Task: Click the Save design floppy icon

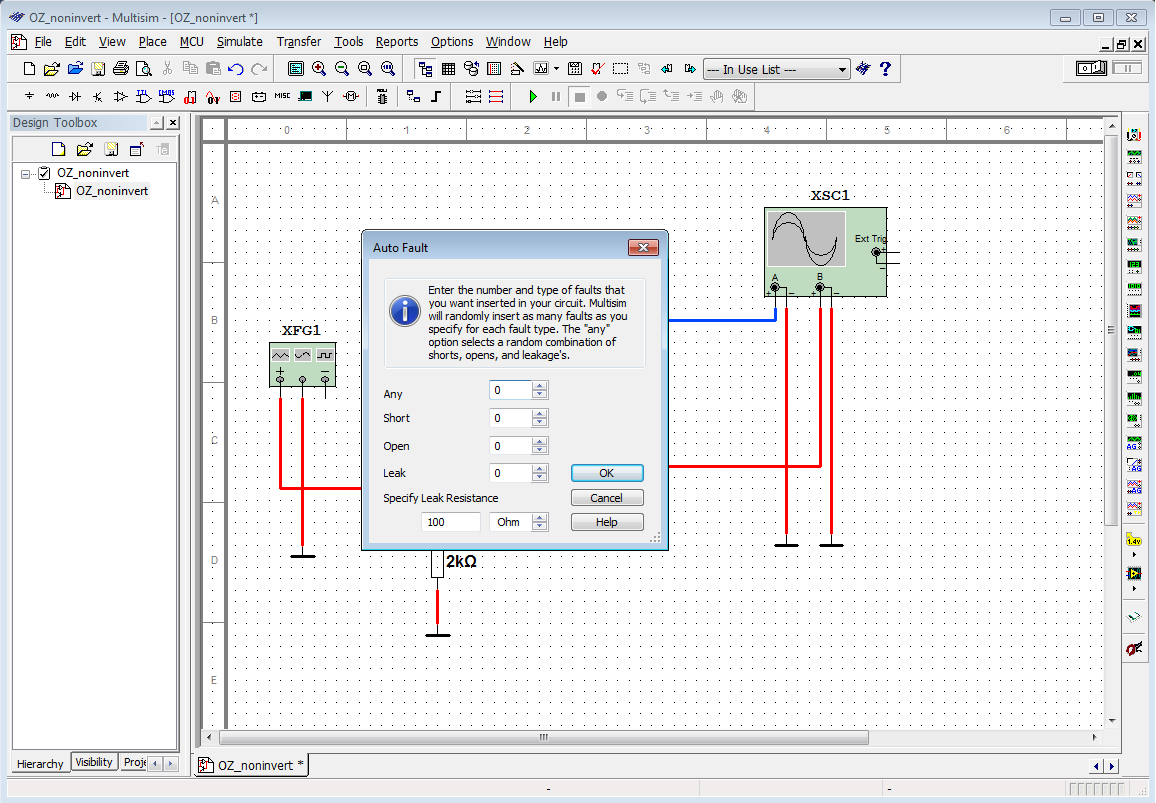Action: coord(98,69)
